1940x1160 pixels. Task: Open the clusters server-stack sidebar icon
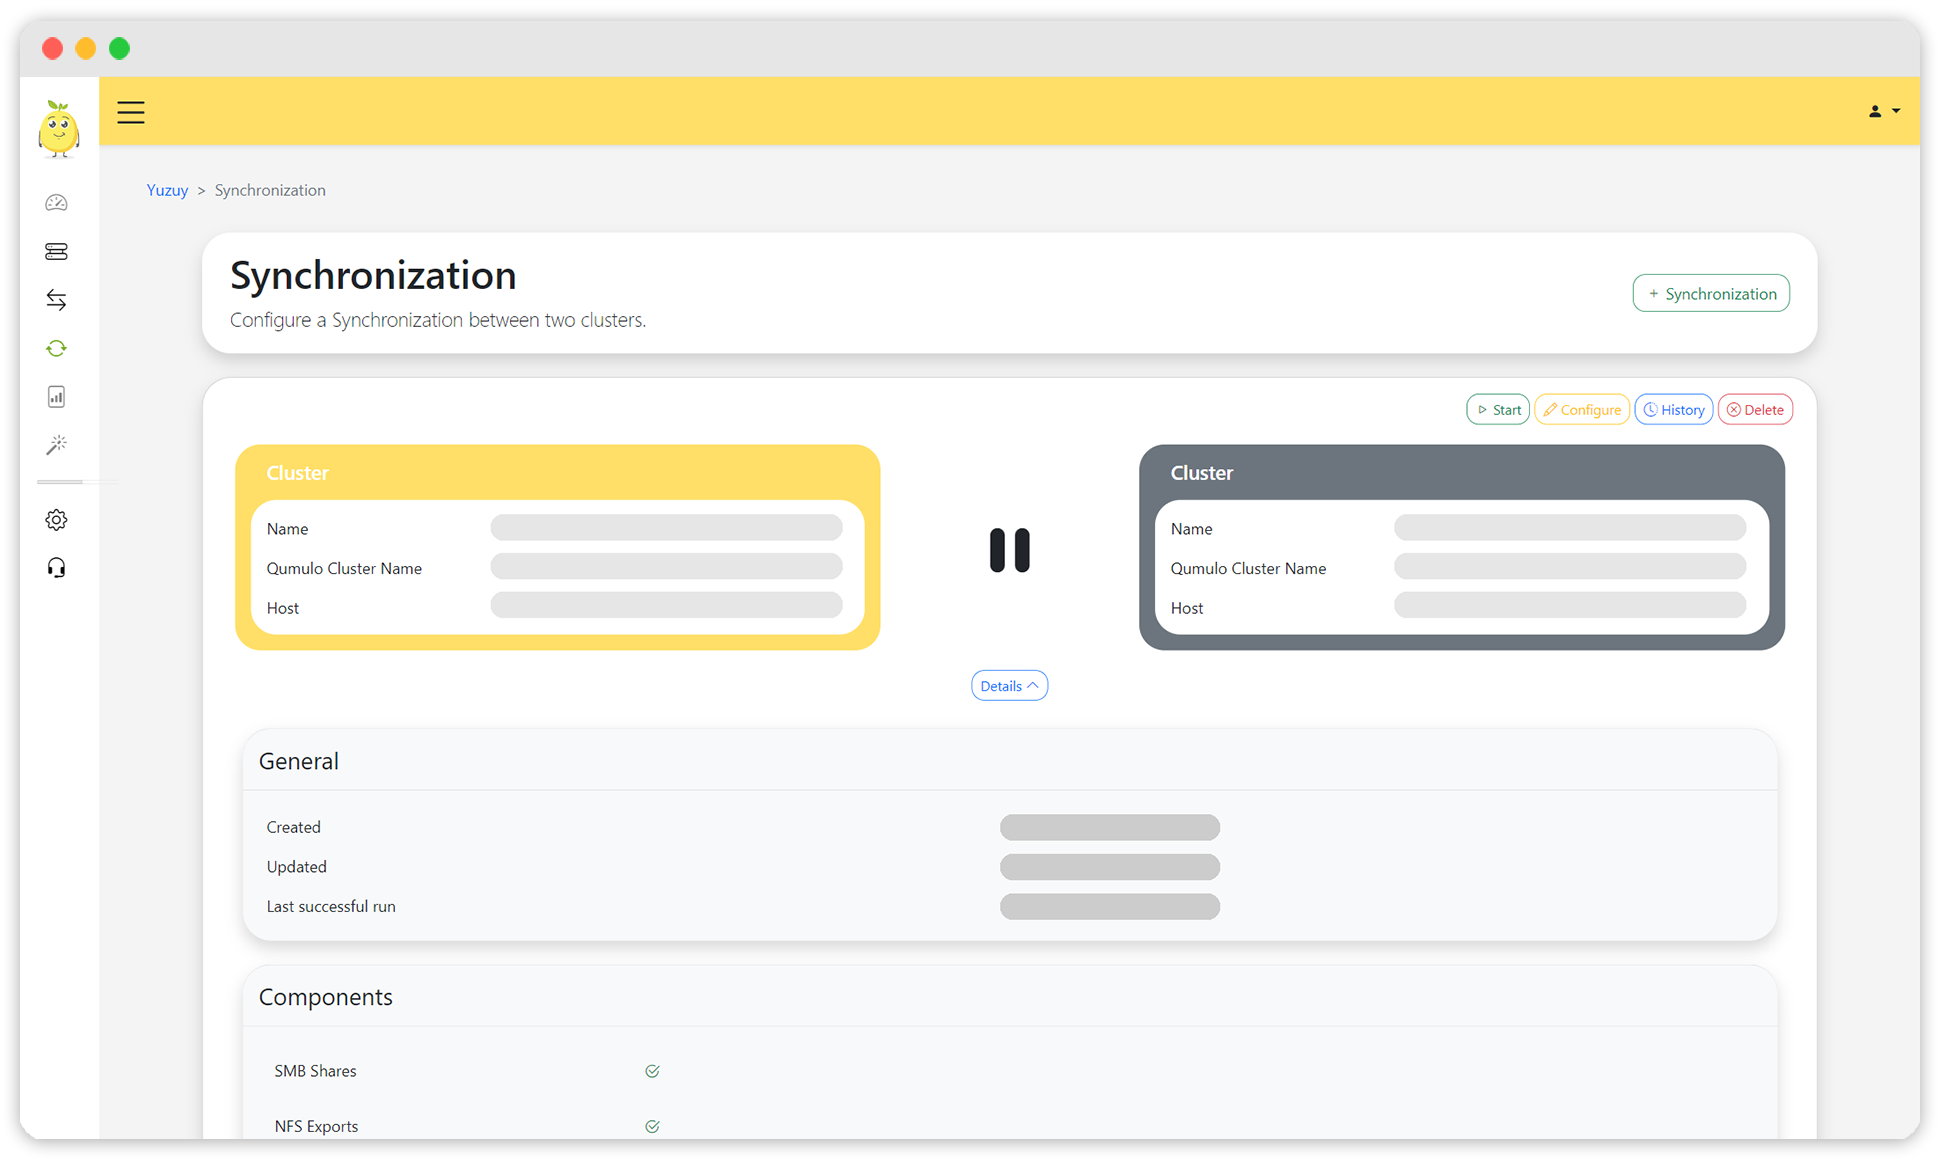pos(56,252)
